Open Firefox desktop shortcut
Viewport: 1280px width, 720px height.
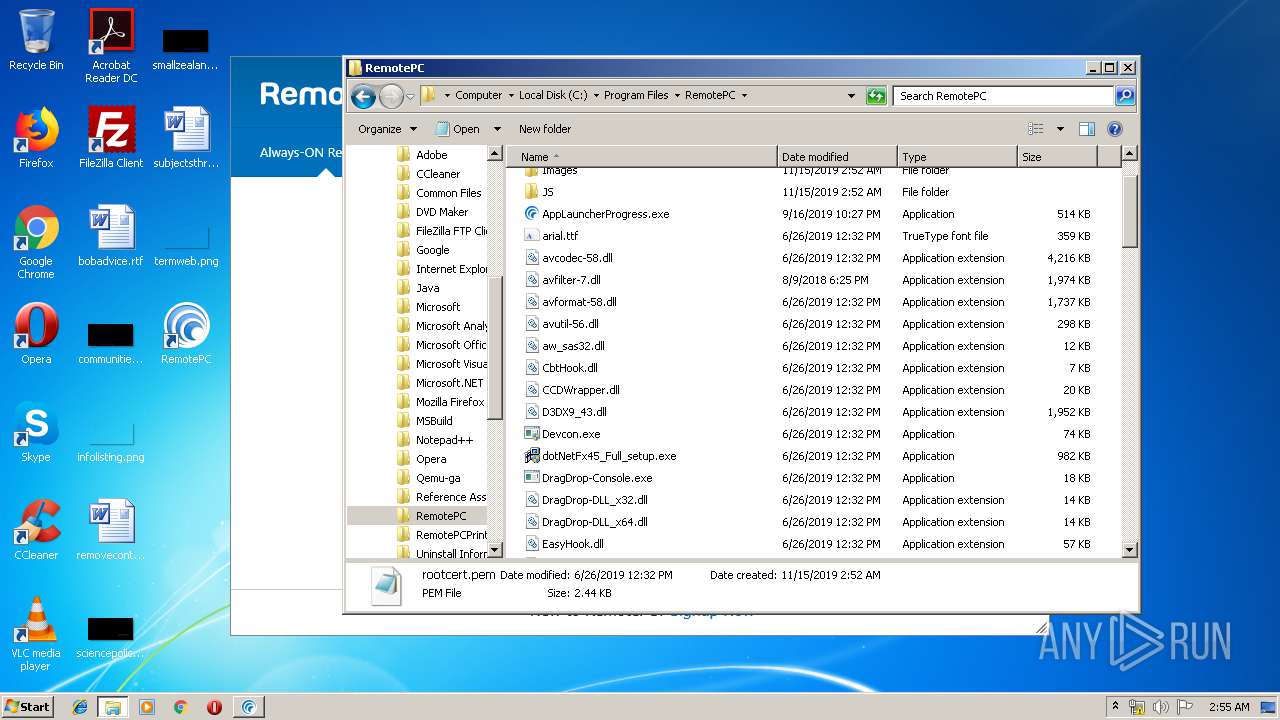[36, 138]
